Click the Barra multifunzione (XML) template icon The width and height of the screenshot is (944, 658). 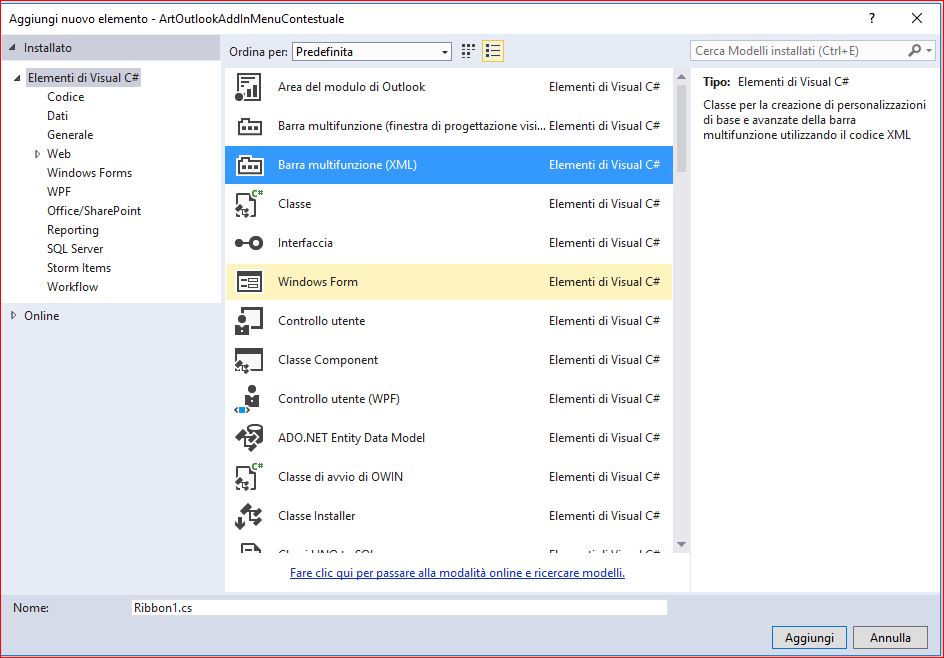point(249,165)
